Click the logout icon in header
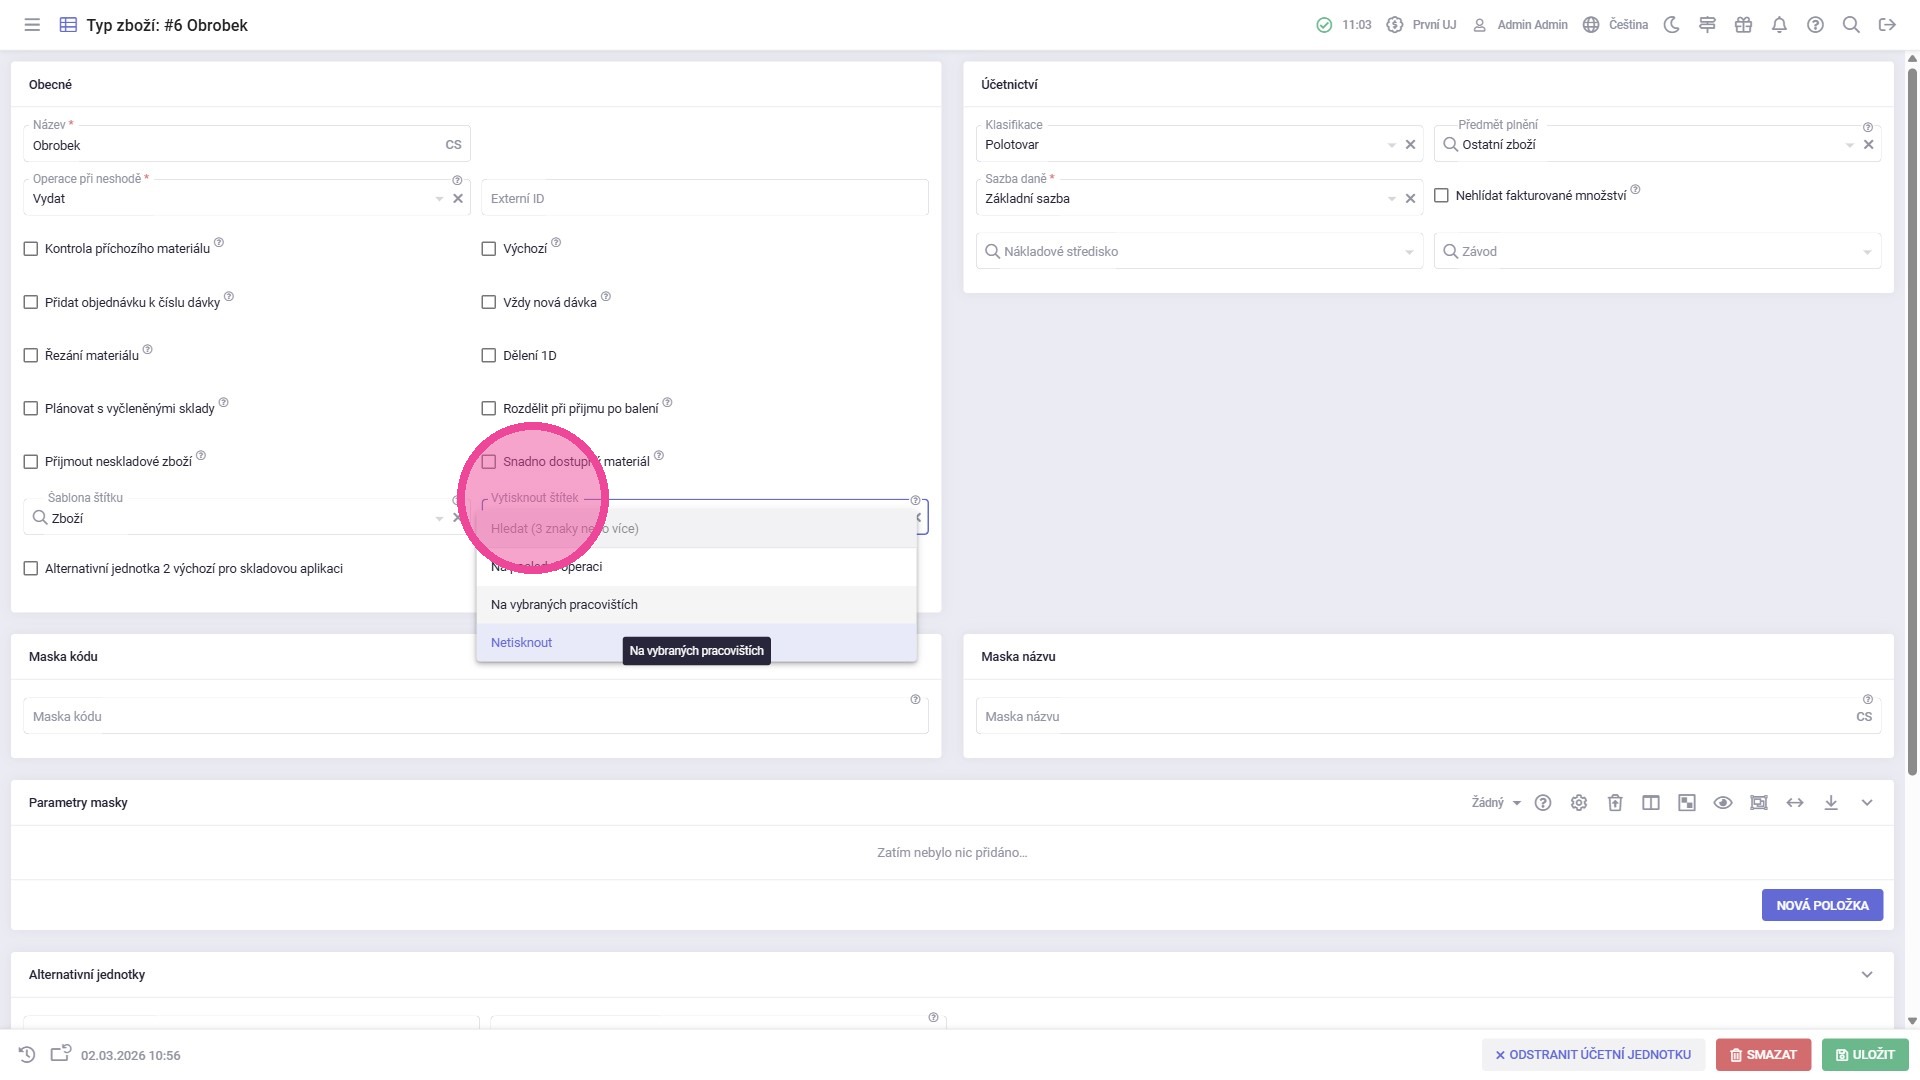 click(x=1887, y=25)
